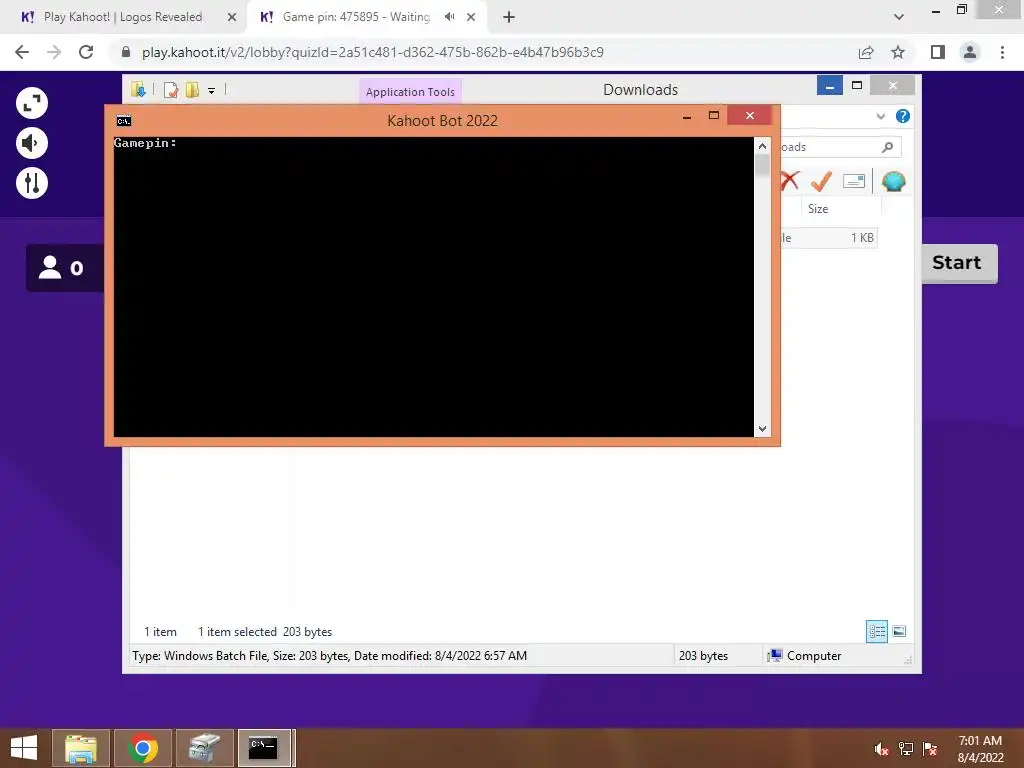
Task: Go back in Chrome
Action: 22,52
